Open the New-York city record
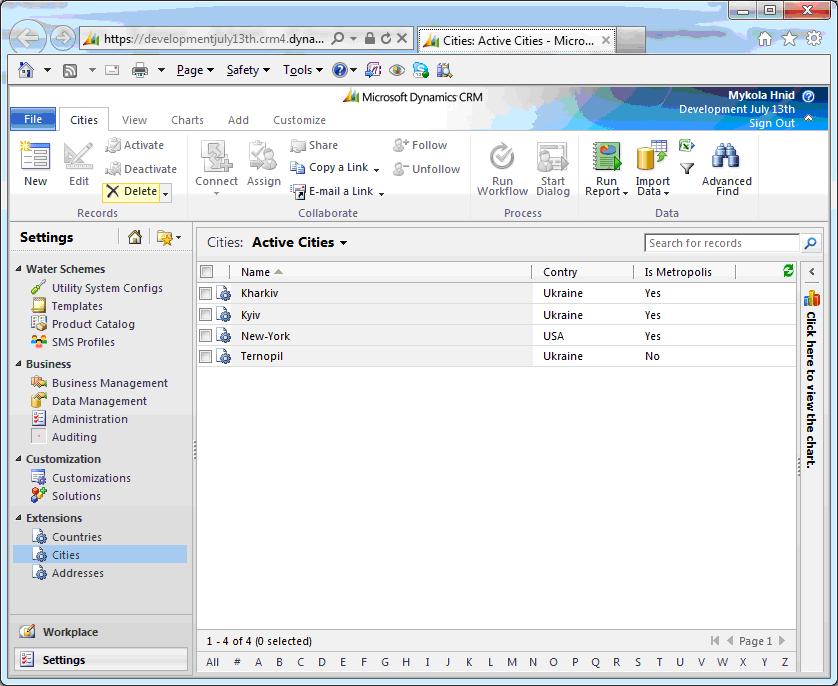Viewport: 838px width, 686px height. (x=265, y=336)
